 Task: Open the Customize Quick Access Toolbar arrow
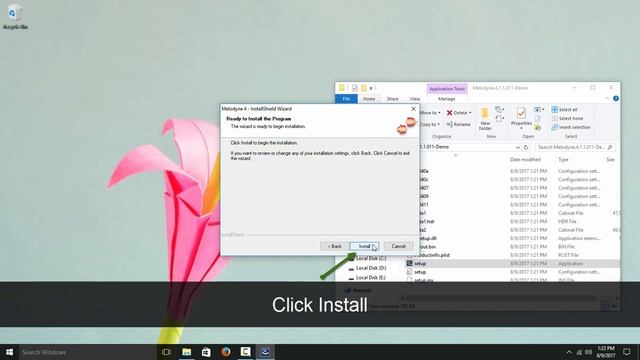click(371, 88)
